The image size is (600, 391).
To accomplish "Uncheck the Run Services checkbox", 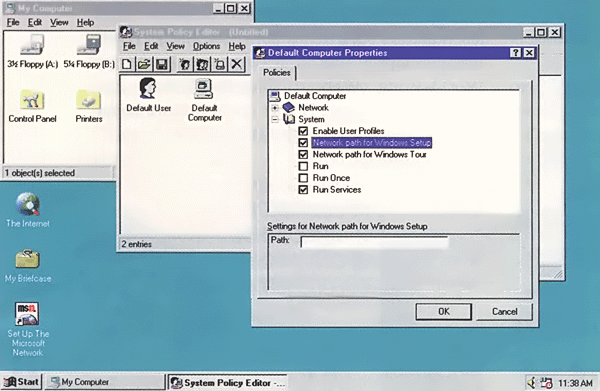I will coord(303,190).
